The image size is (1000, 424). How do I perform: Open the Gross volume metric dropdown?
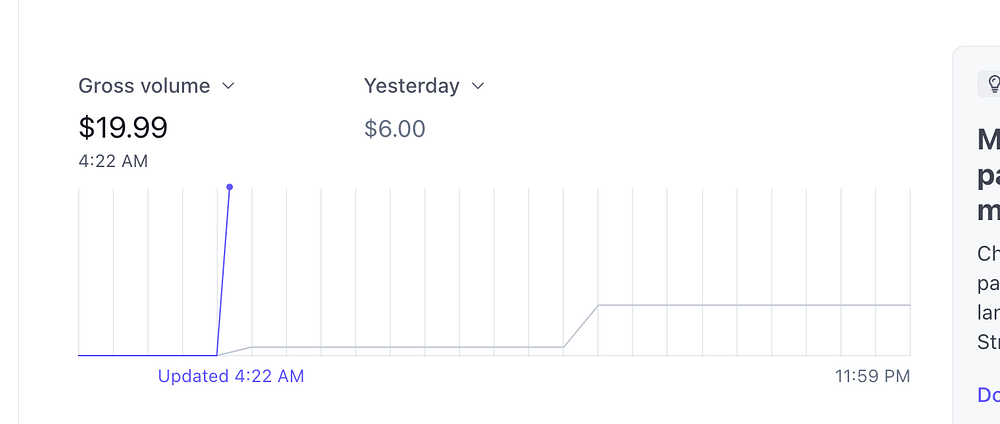[x=145, y=86]
